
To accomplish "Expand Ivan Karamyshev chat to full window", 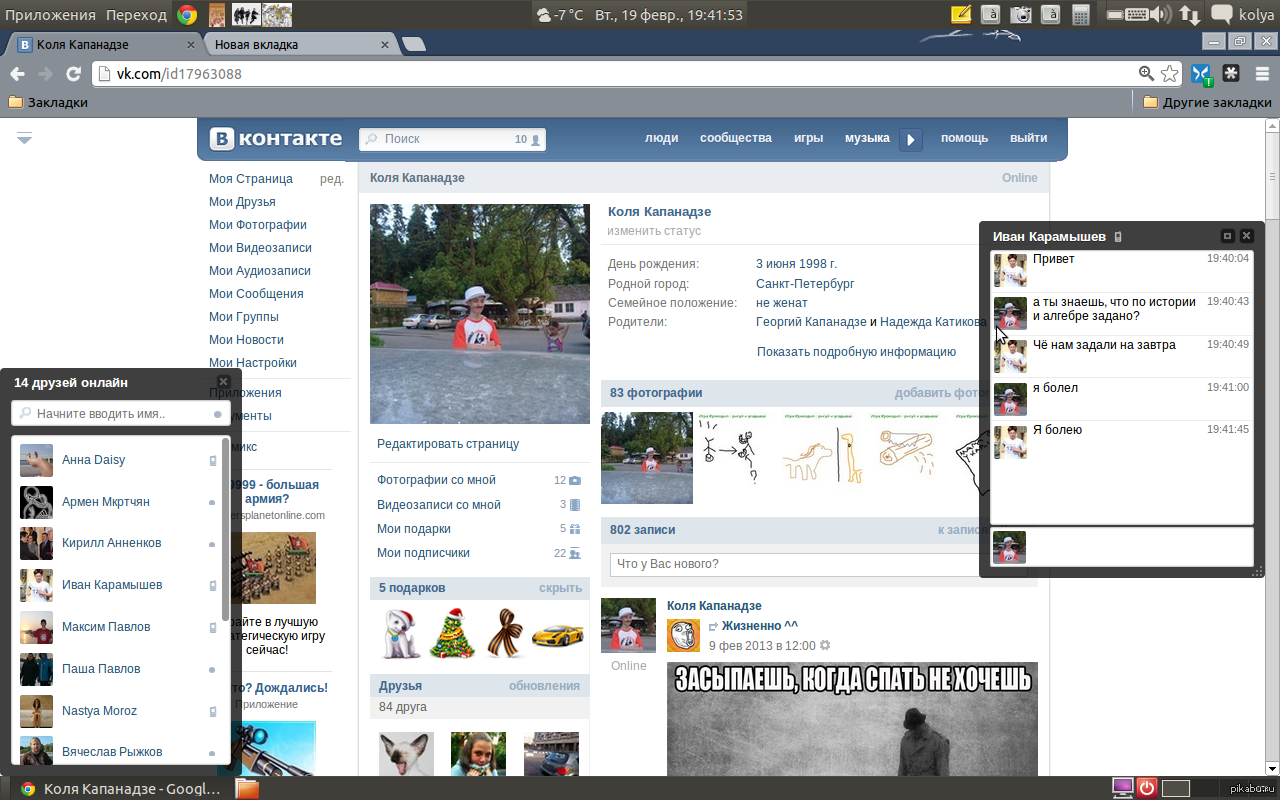I will point(1227,236).
